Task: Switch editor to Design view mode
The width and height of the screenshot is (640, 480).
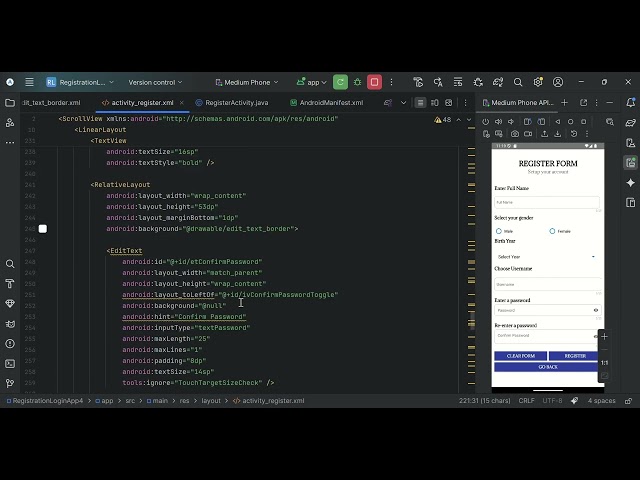Action: (x=449, y=102)
